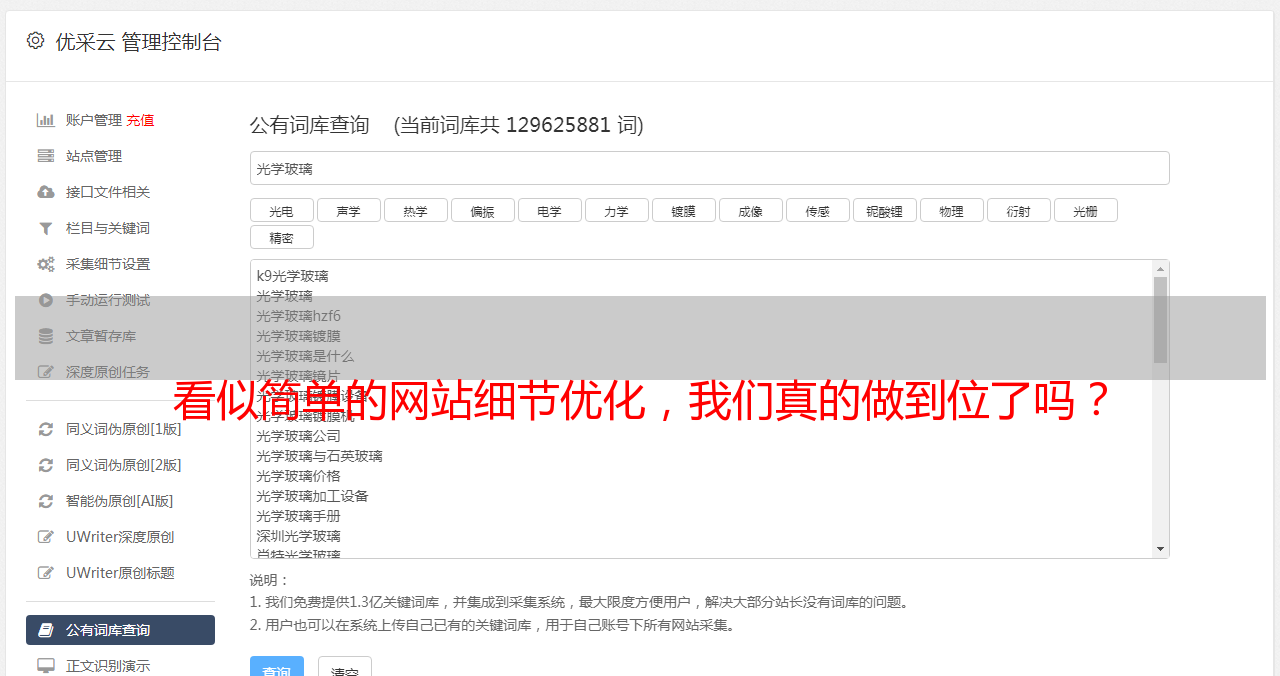The width and height of the screenshot is (1280, 676).
Task: Open 接口文件相关 cloud icon
Action: point(46,192)
